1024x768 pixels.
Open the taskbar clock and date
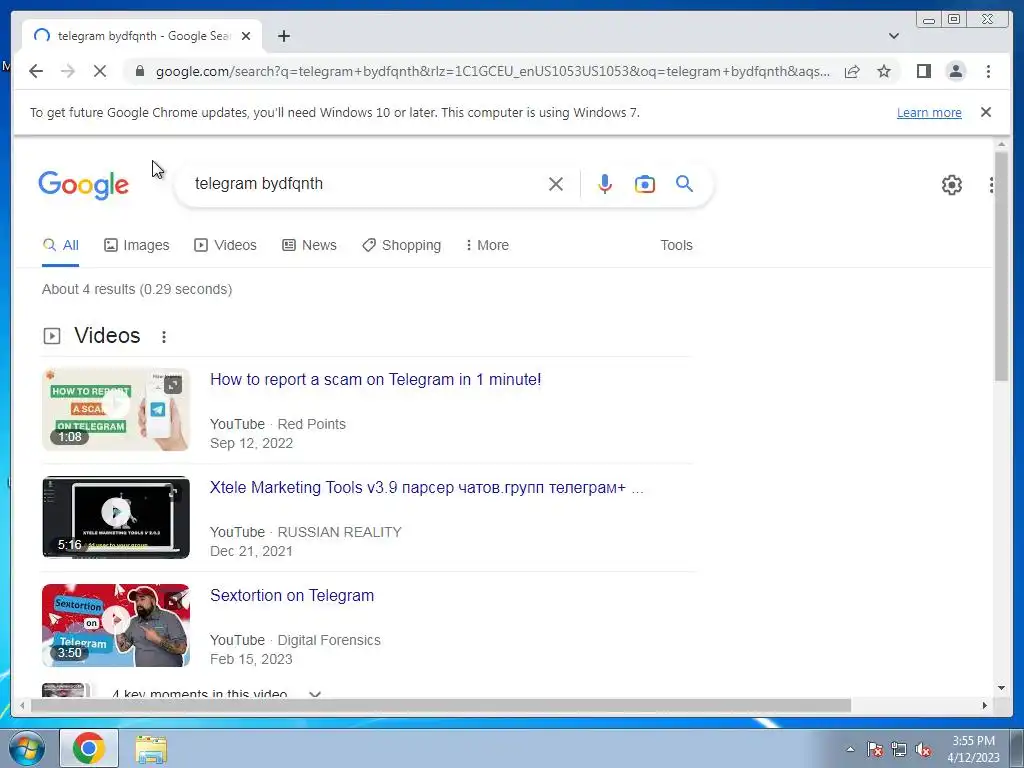point(973,749)
